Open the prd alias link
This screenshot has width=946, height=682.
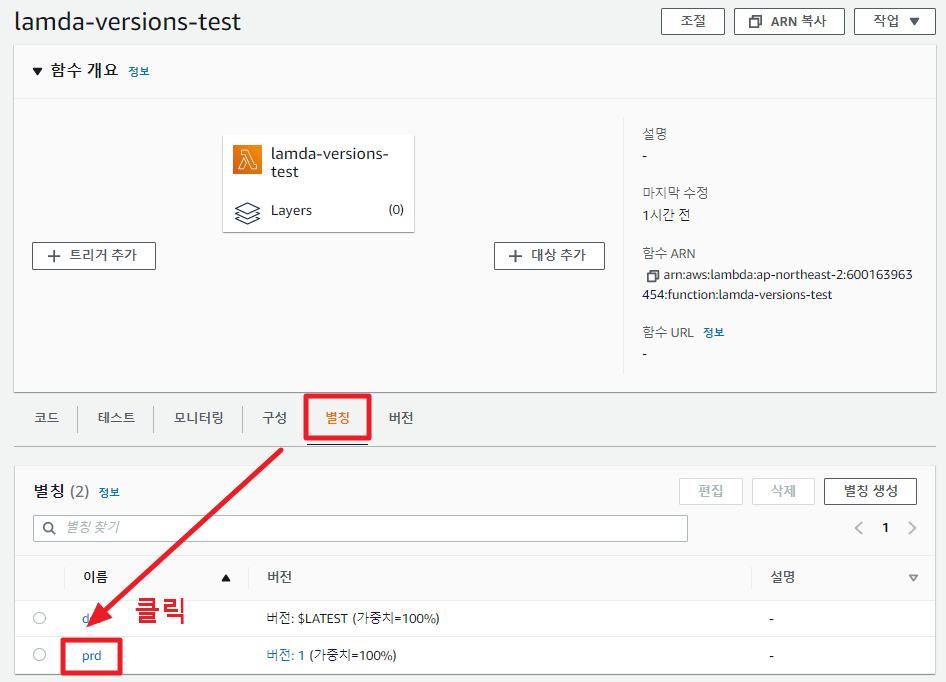coord(92,655)
